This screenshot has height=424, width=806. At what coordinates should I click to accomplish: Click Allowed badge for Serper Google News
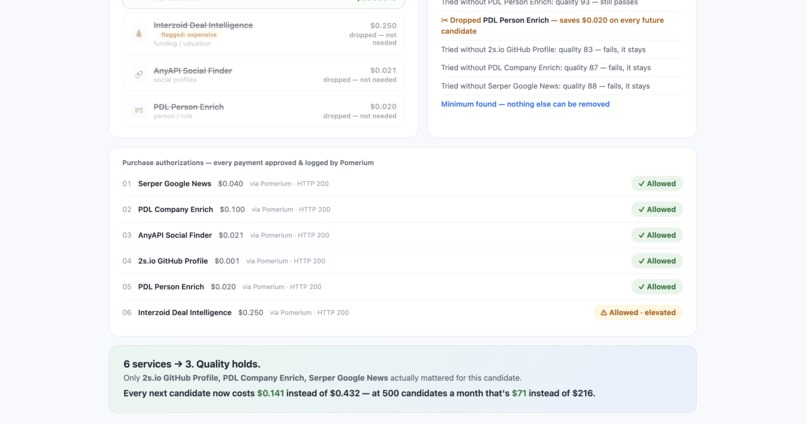point(657,184)
